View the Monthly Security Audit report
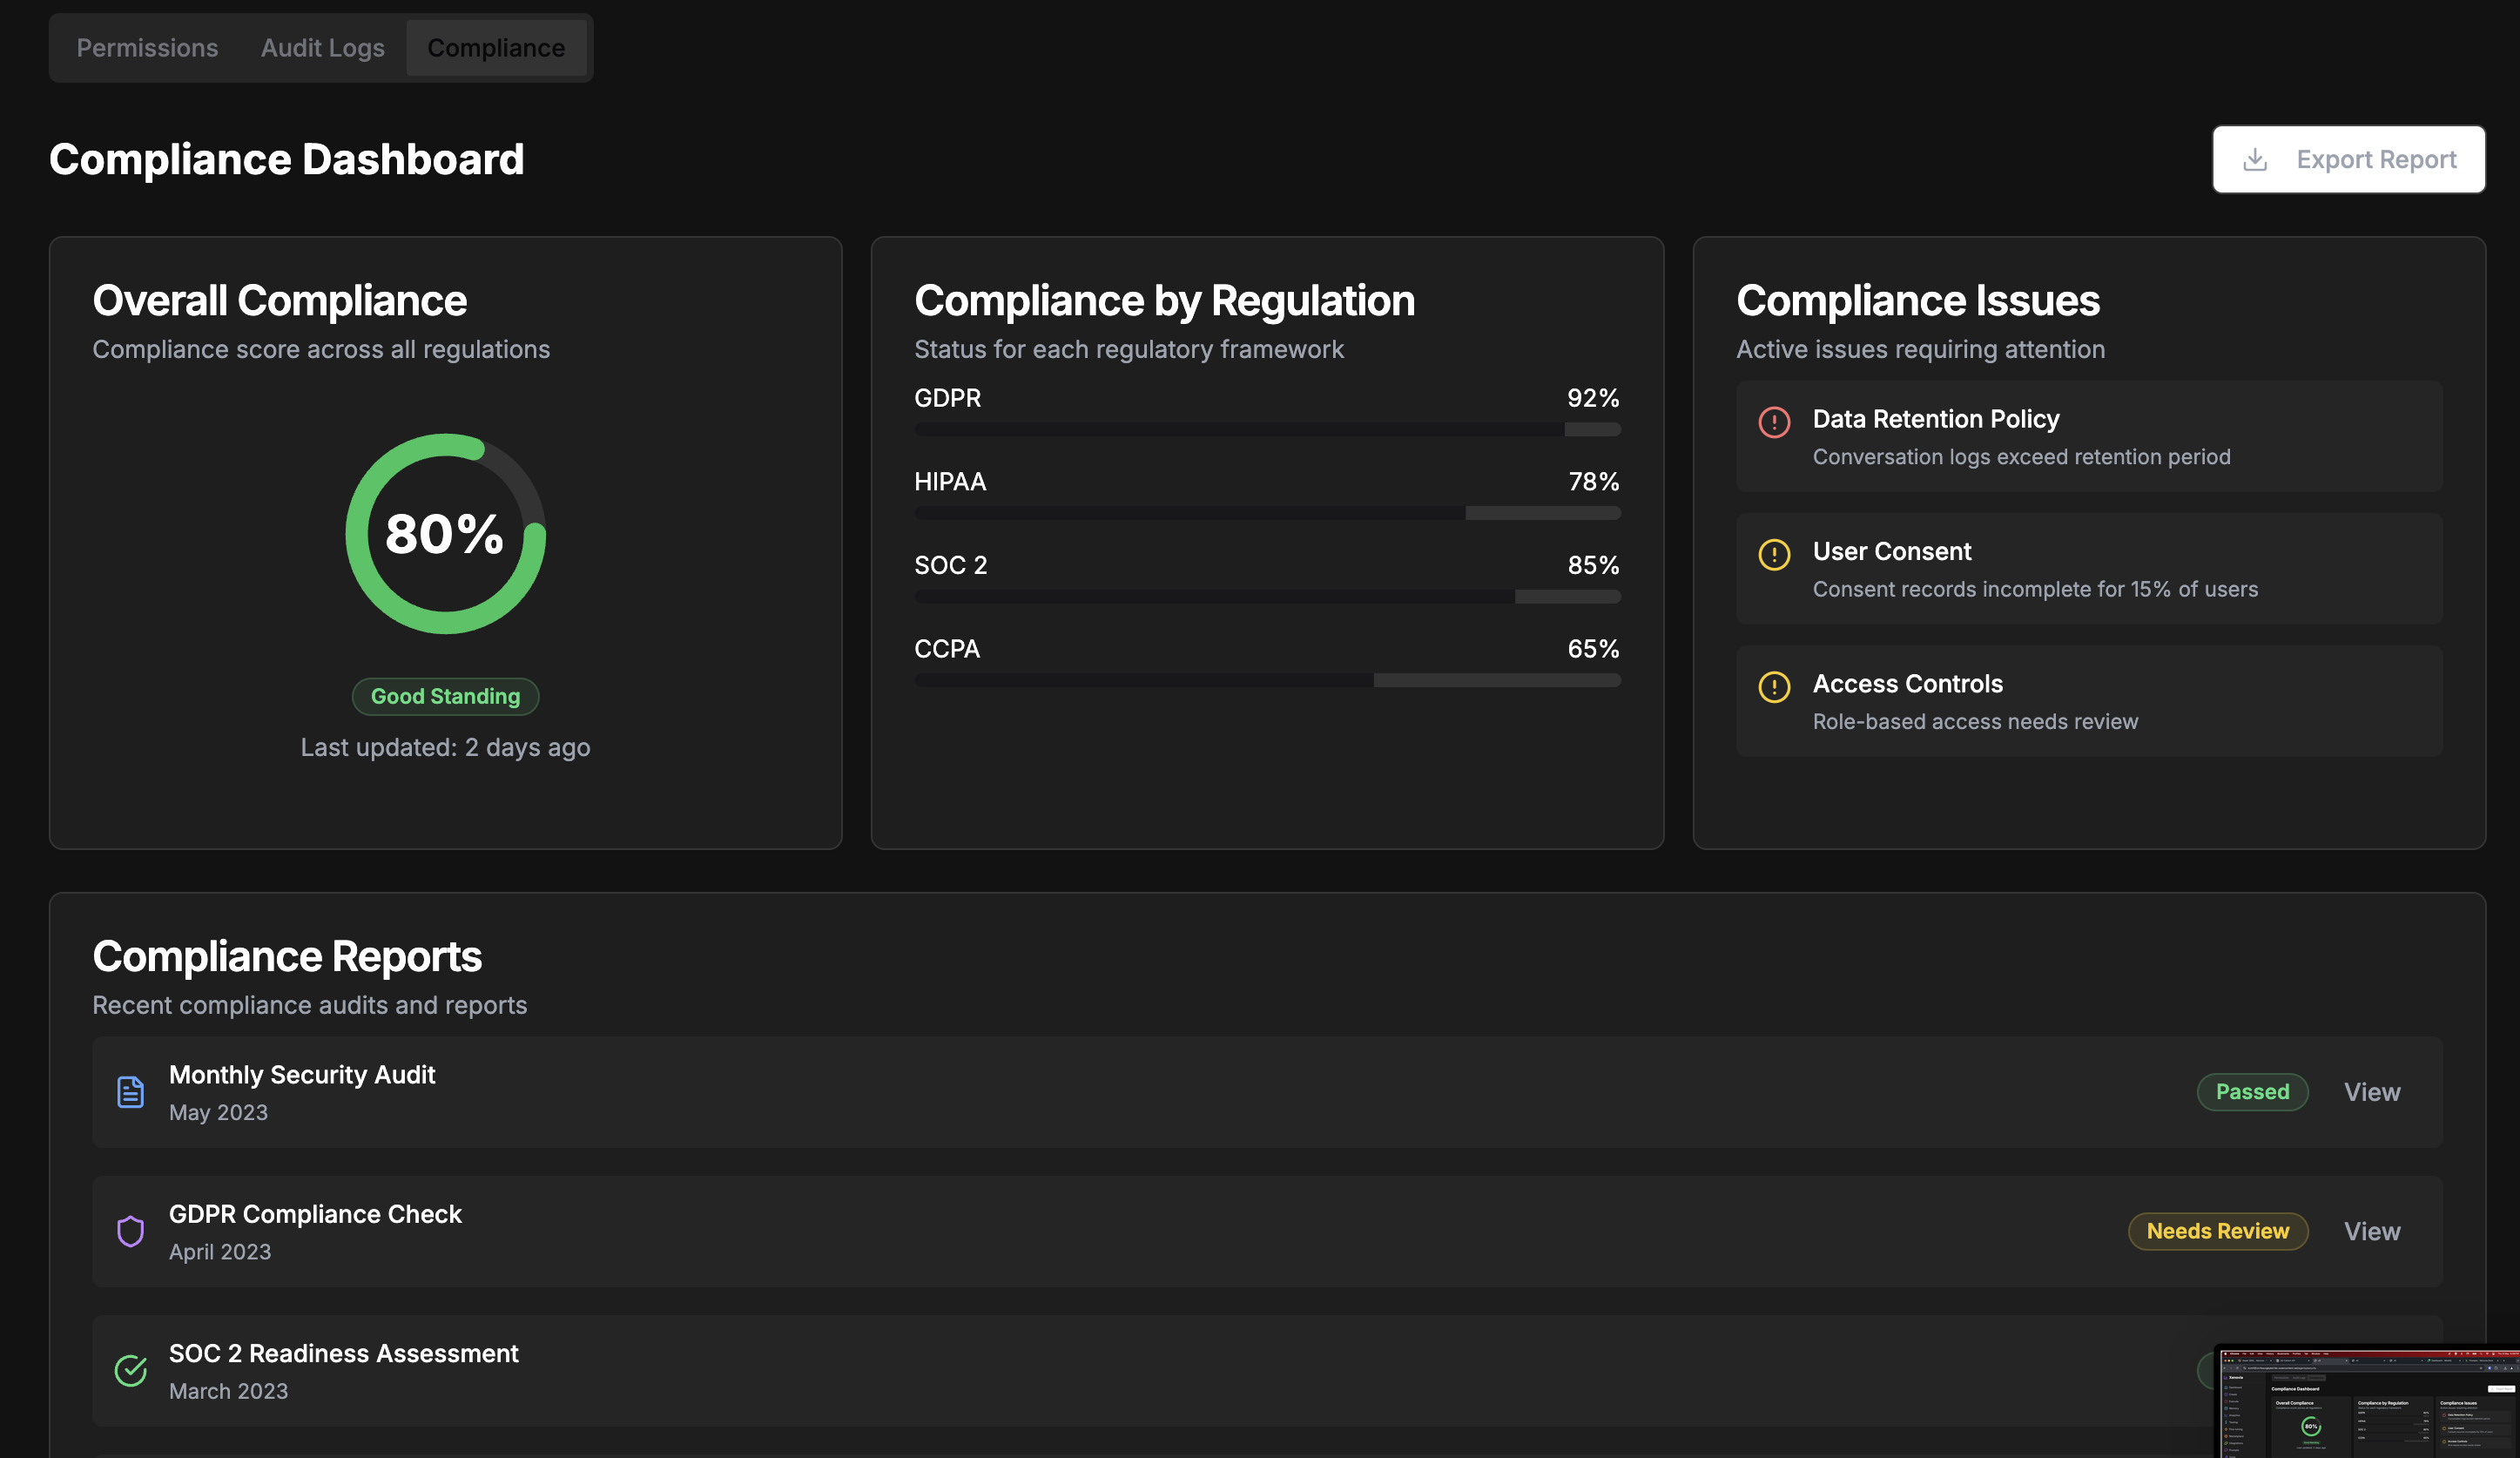The width and height of the screenshot is (2520, 1458). pyautogui.click(x=2372, y=1092)
